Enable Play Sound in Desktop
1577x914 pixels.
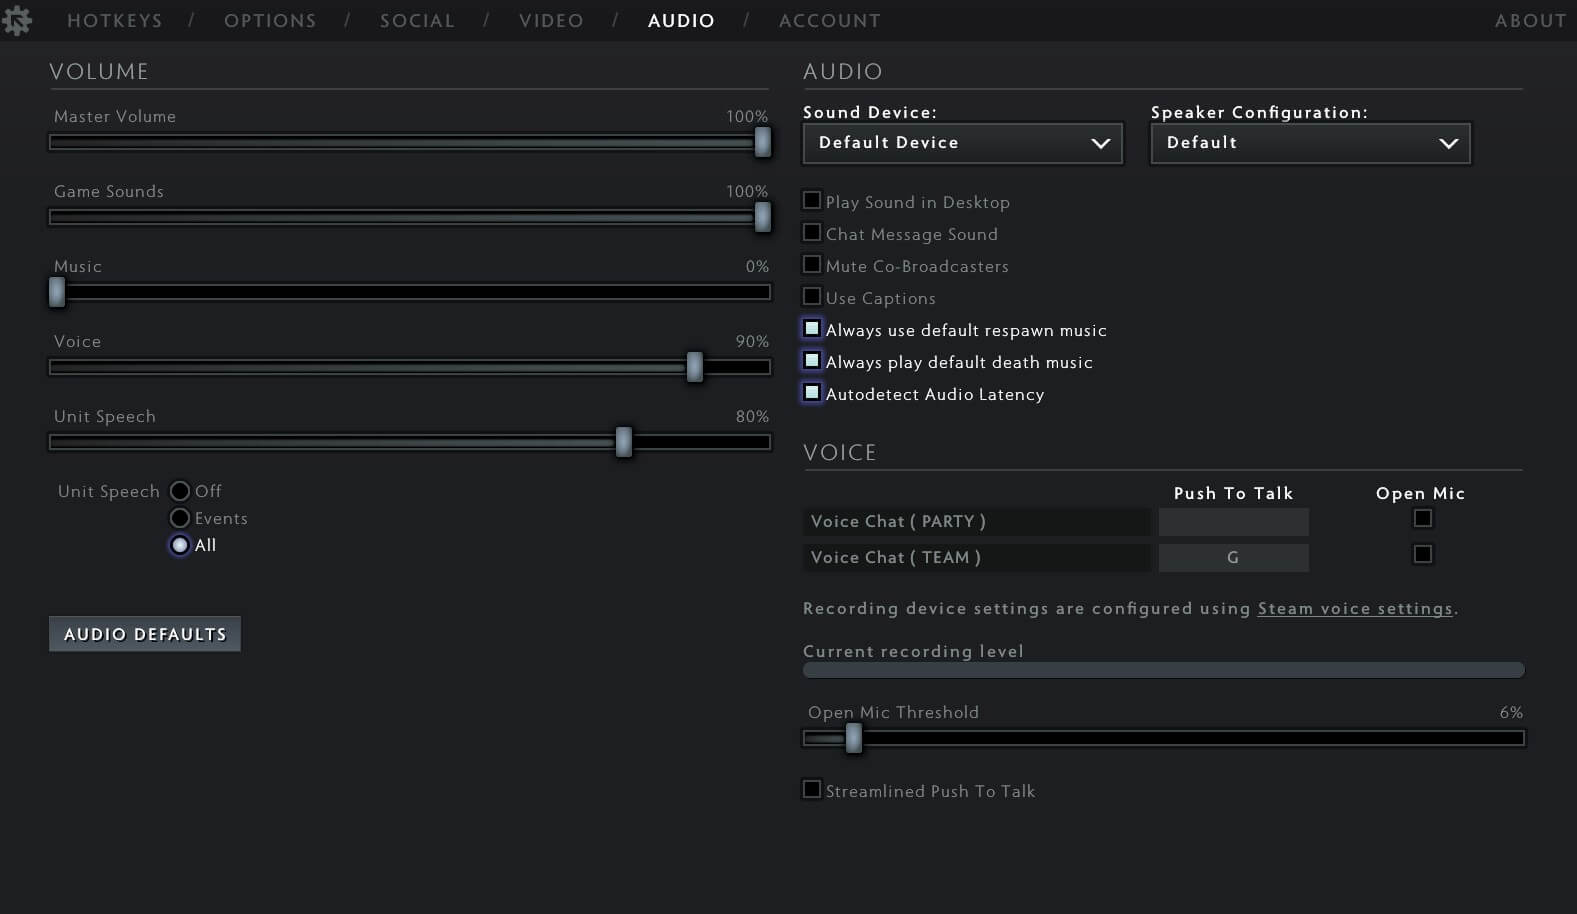[812, 200]
